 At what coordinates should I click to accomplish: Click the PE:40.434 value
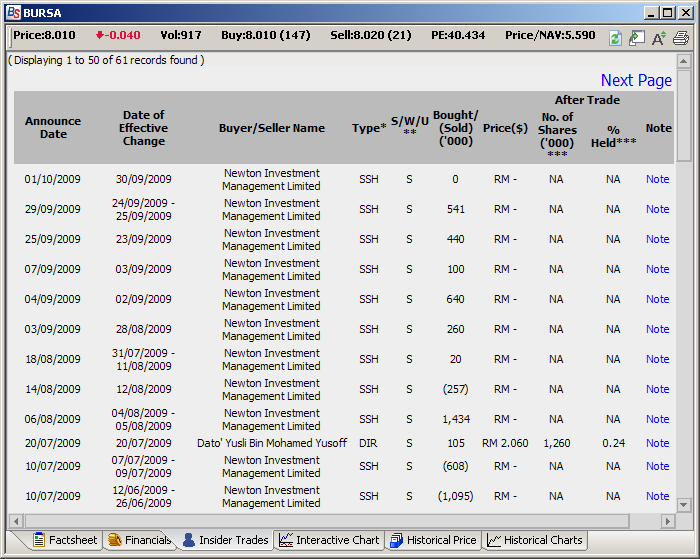(x=458, y=35)
